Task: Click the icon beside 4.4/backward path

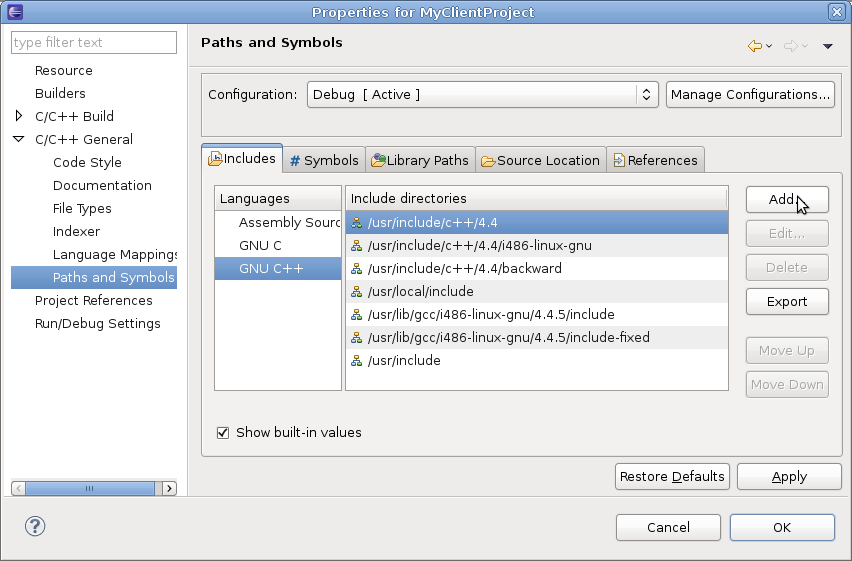Action: (x=356, y=269)
